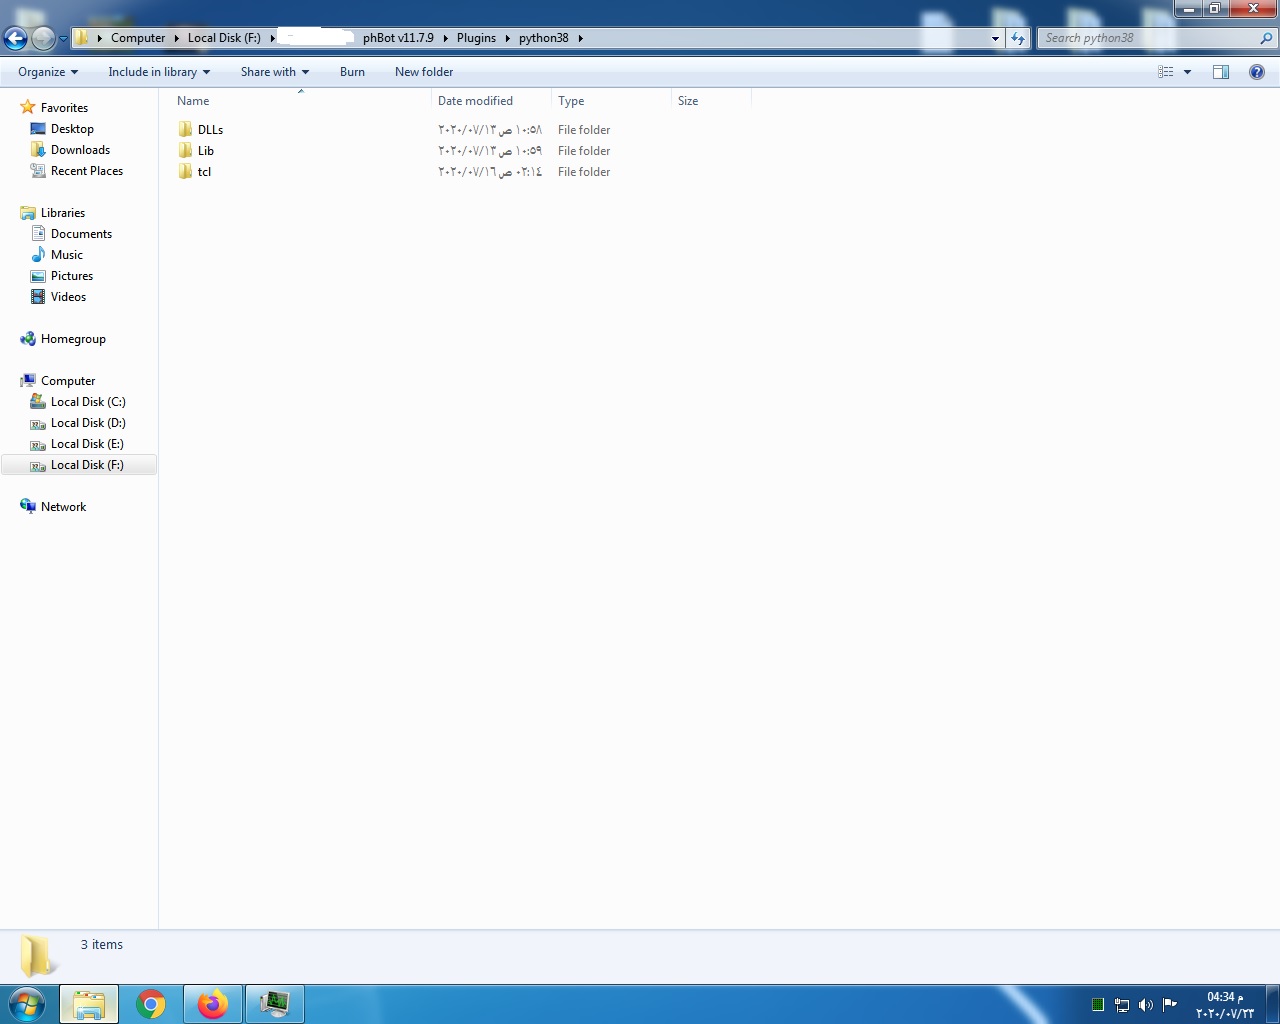
Task: Open the tcl folder
Action: [x=204, y=171]
